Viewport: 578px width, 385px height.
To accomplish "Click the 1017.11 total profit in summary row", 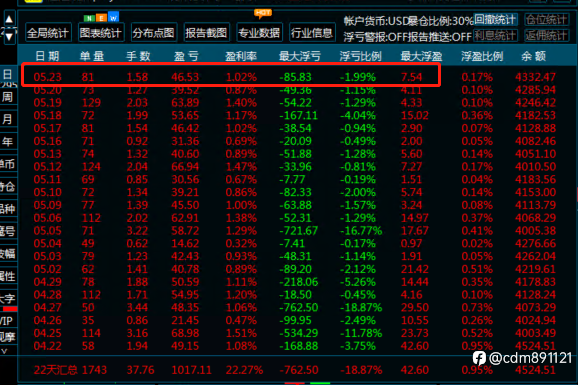I will [x=191, y=370].
